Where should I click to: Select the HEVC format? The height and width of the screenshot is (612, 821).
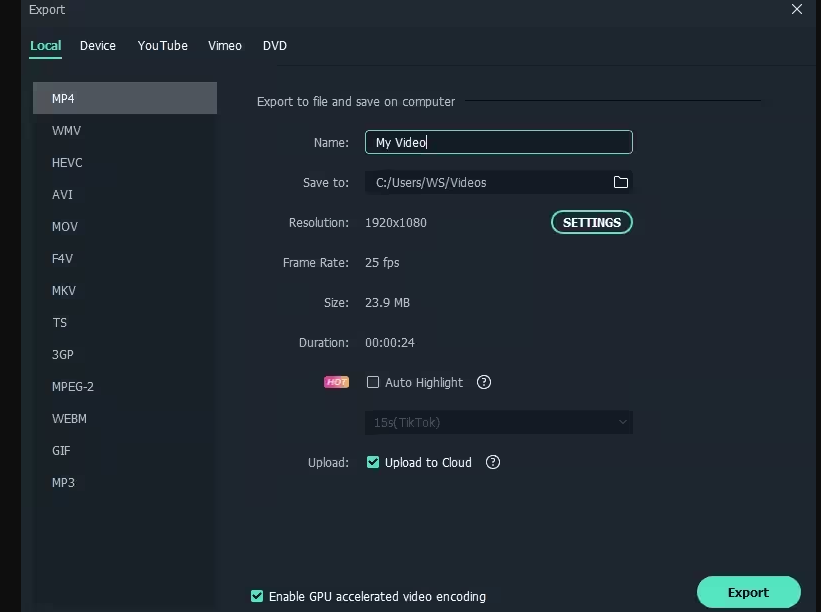pos(125,162)
